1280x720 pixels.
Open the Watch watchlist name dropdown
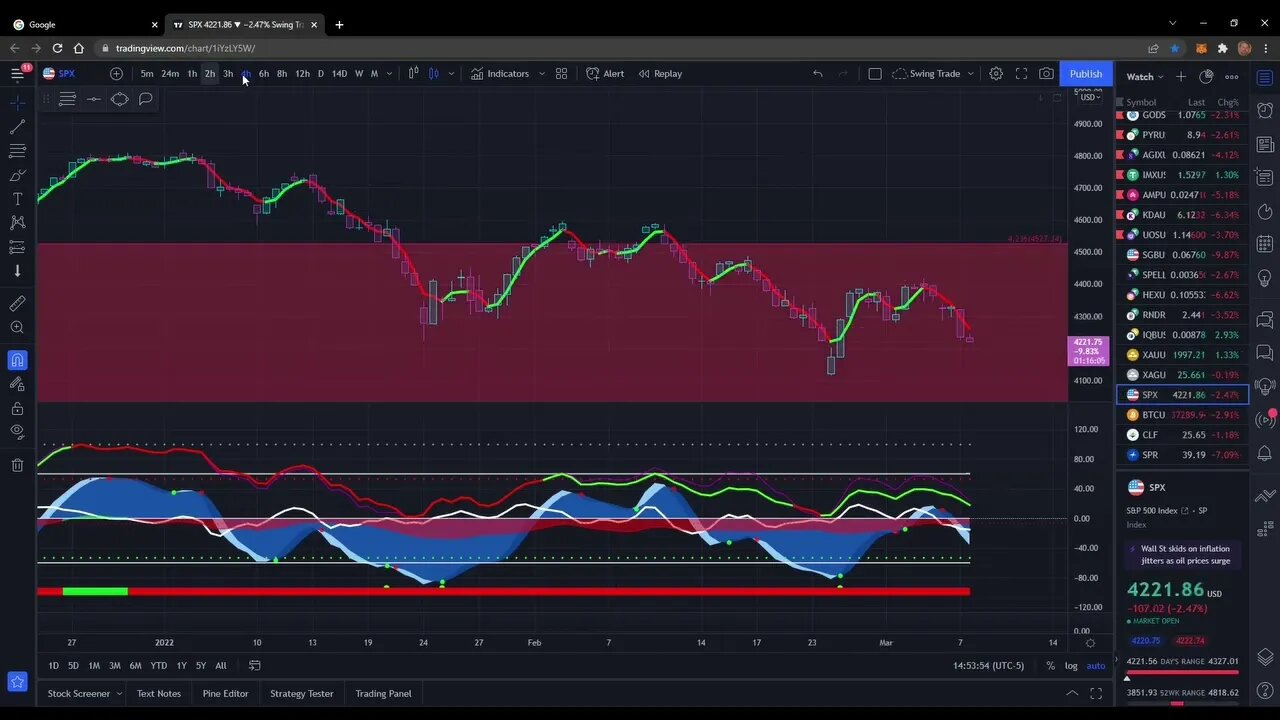[x=1144, y=76]
